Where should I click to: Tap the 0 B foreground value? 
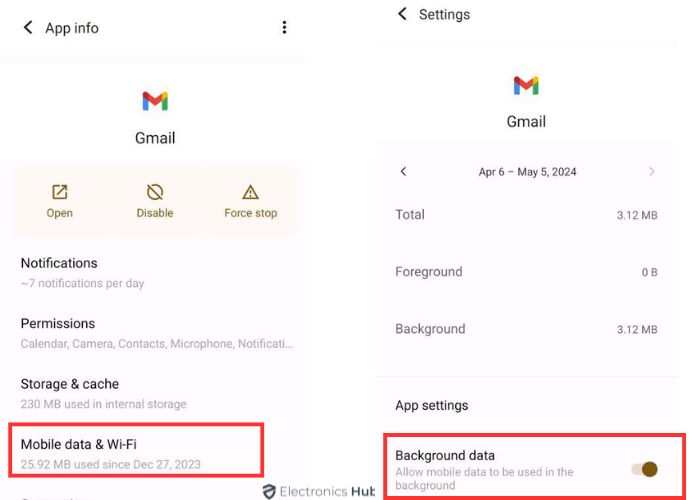tap(650, 272)
